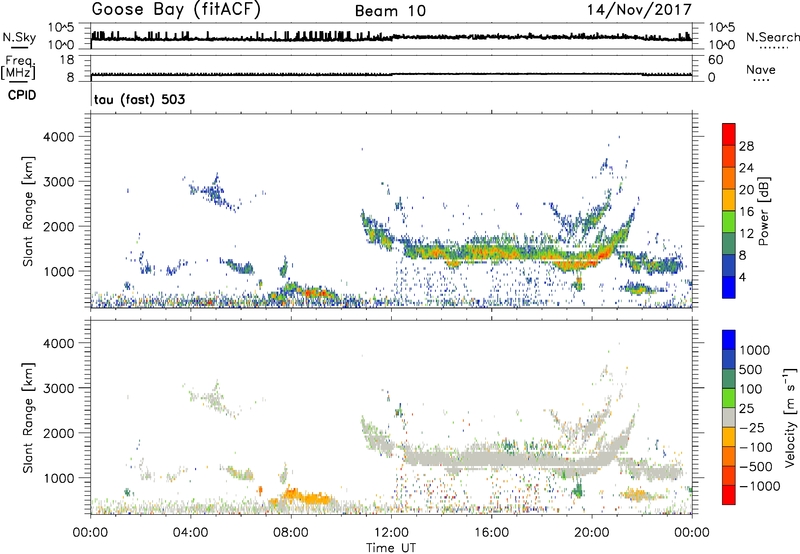This screenshot has height=554, width=800.
Task: Click "Slant Range [km]" label of the velocity panel
Action: (28, 417)
